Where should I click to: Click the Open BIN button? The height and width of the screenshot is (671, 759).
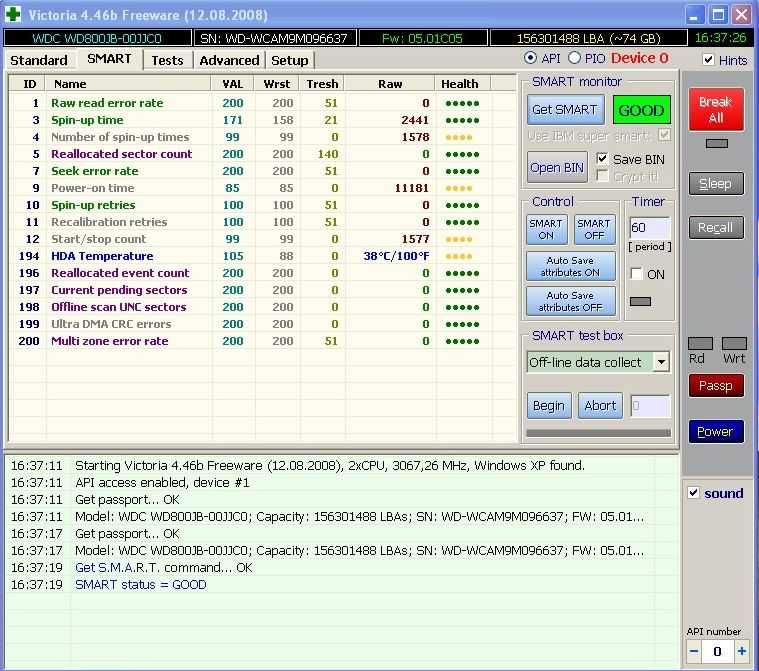[x=557, y=168]
